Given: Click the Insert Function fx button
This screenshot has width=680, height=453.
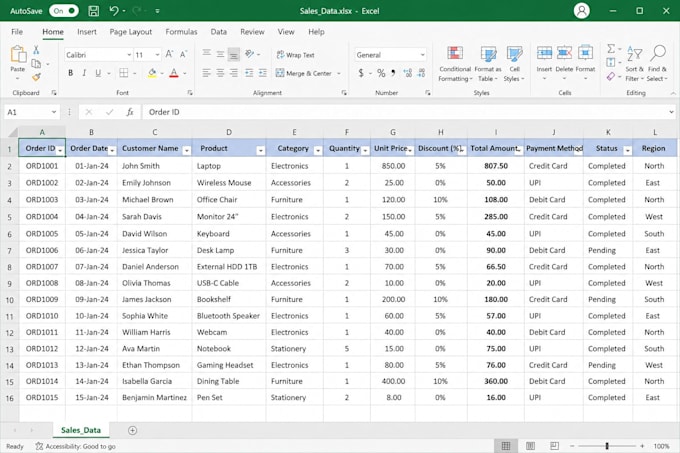Looking at the screenshot, I should pos(130,112).
